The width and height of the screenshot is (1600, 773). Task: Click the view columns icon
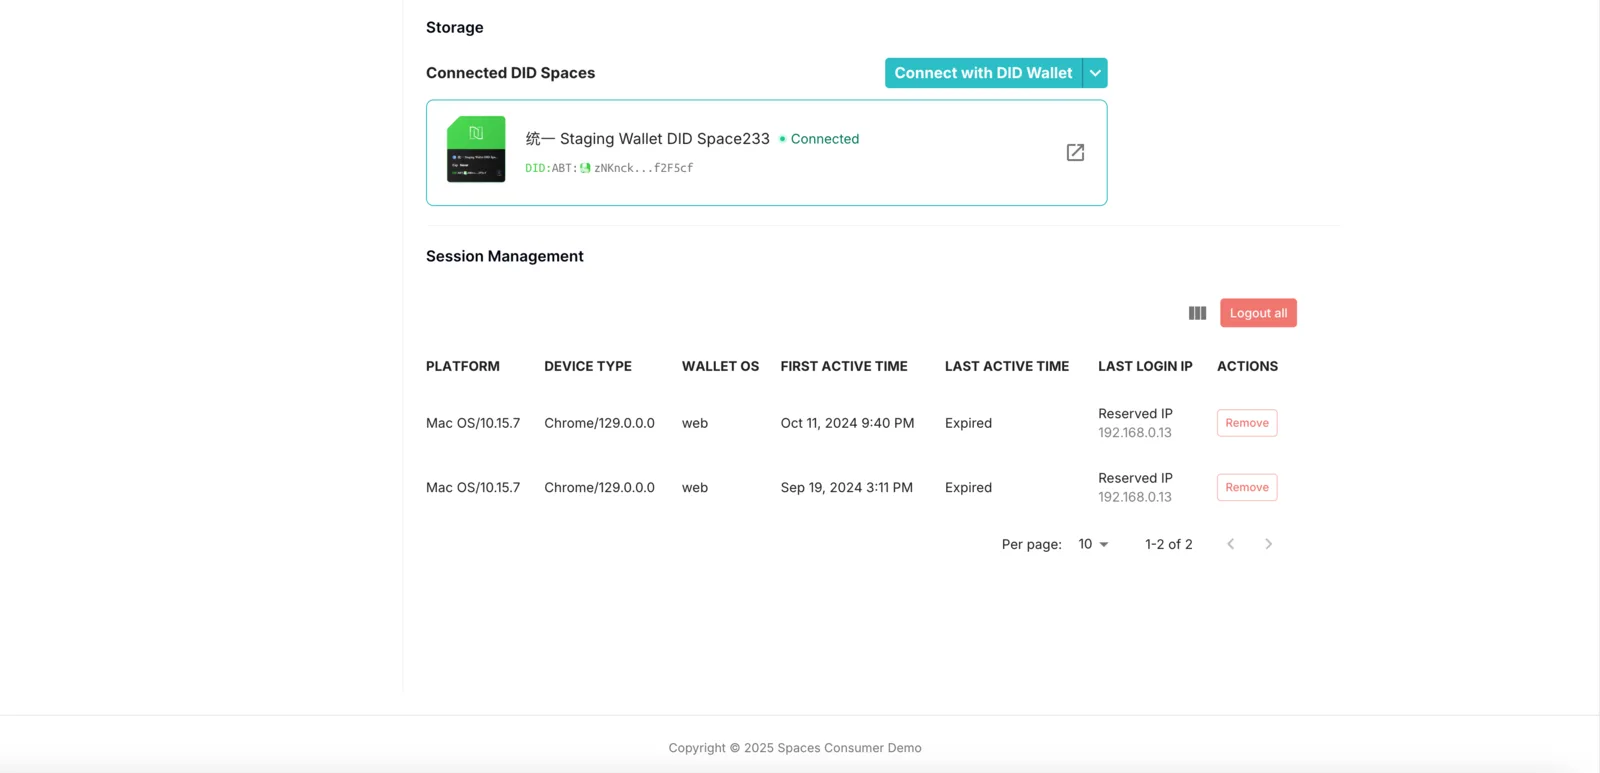pos(1197,313)
